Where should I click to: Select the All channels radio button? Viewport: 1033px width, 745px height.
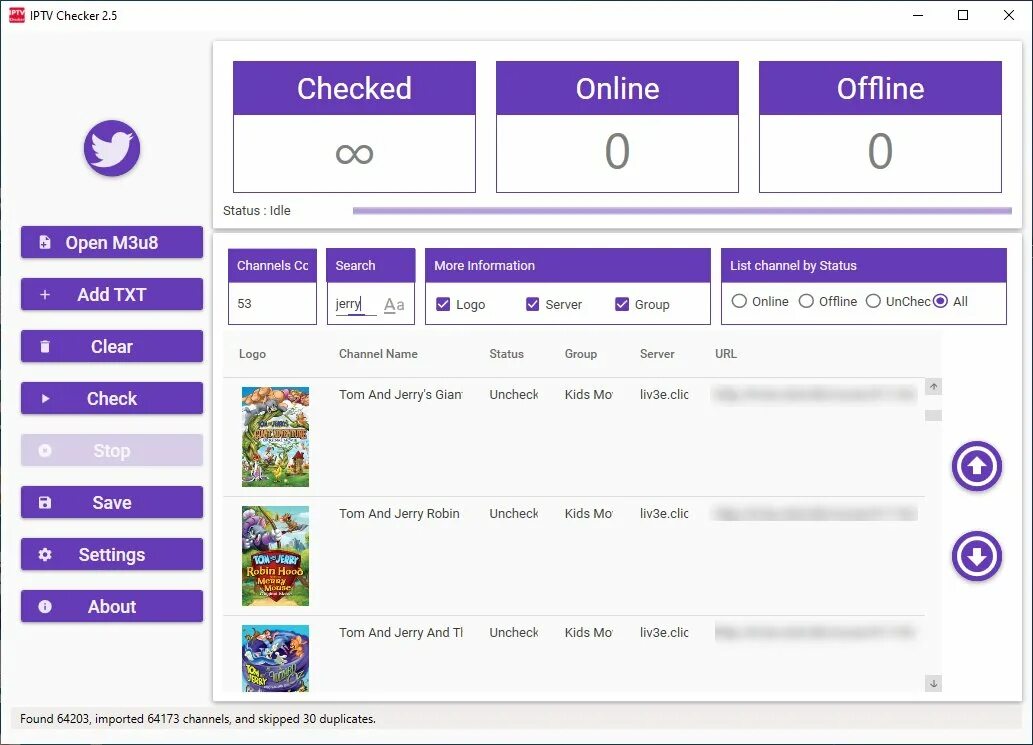click(940, 300)
